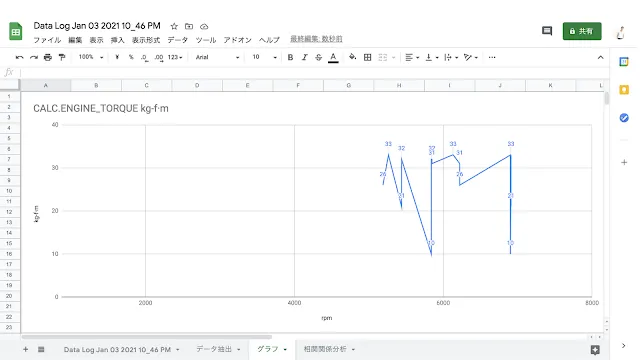Image resolution: width=640 pixels, height=360 pixels.
Task: Toggle strikethrough formatting
Action: coord(318,58)
